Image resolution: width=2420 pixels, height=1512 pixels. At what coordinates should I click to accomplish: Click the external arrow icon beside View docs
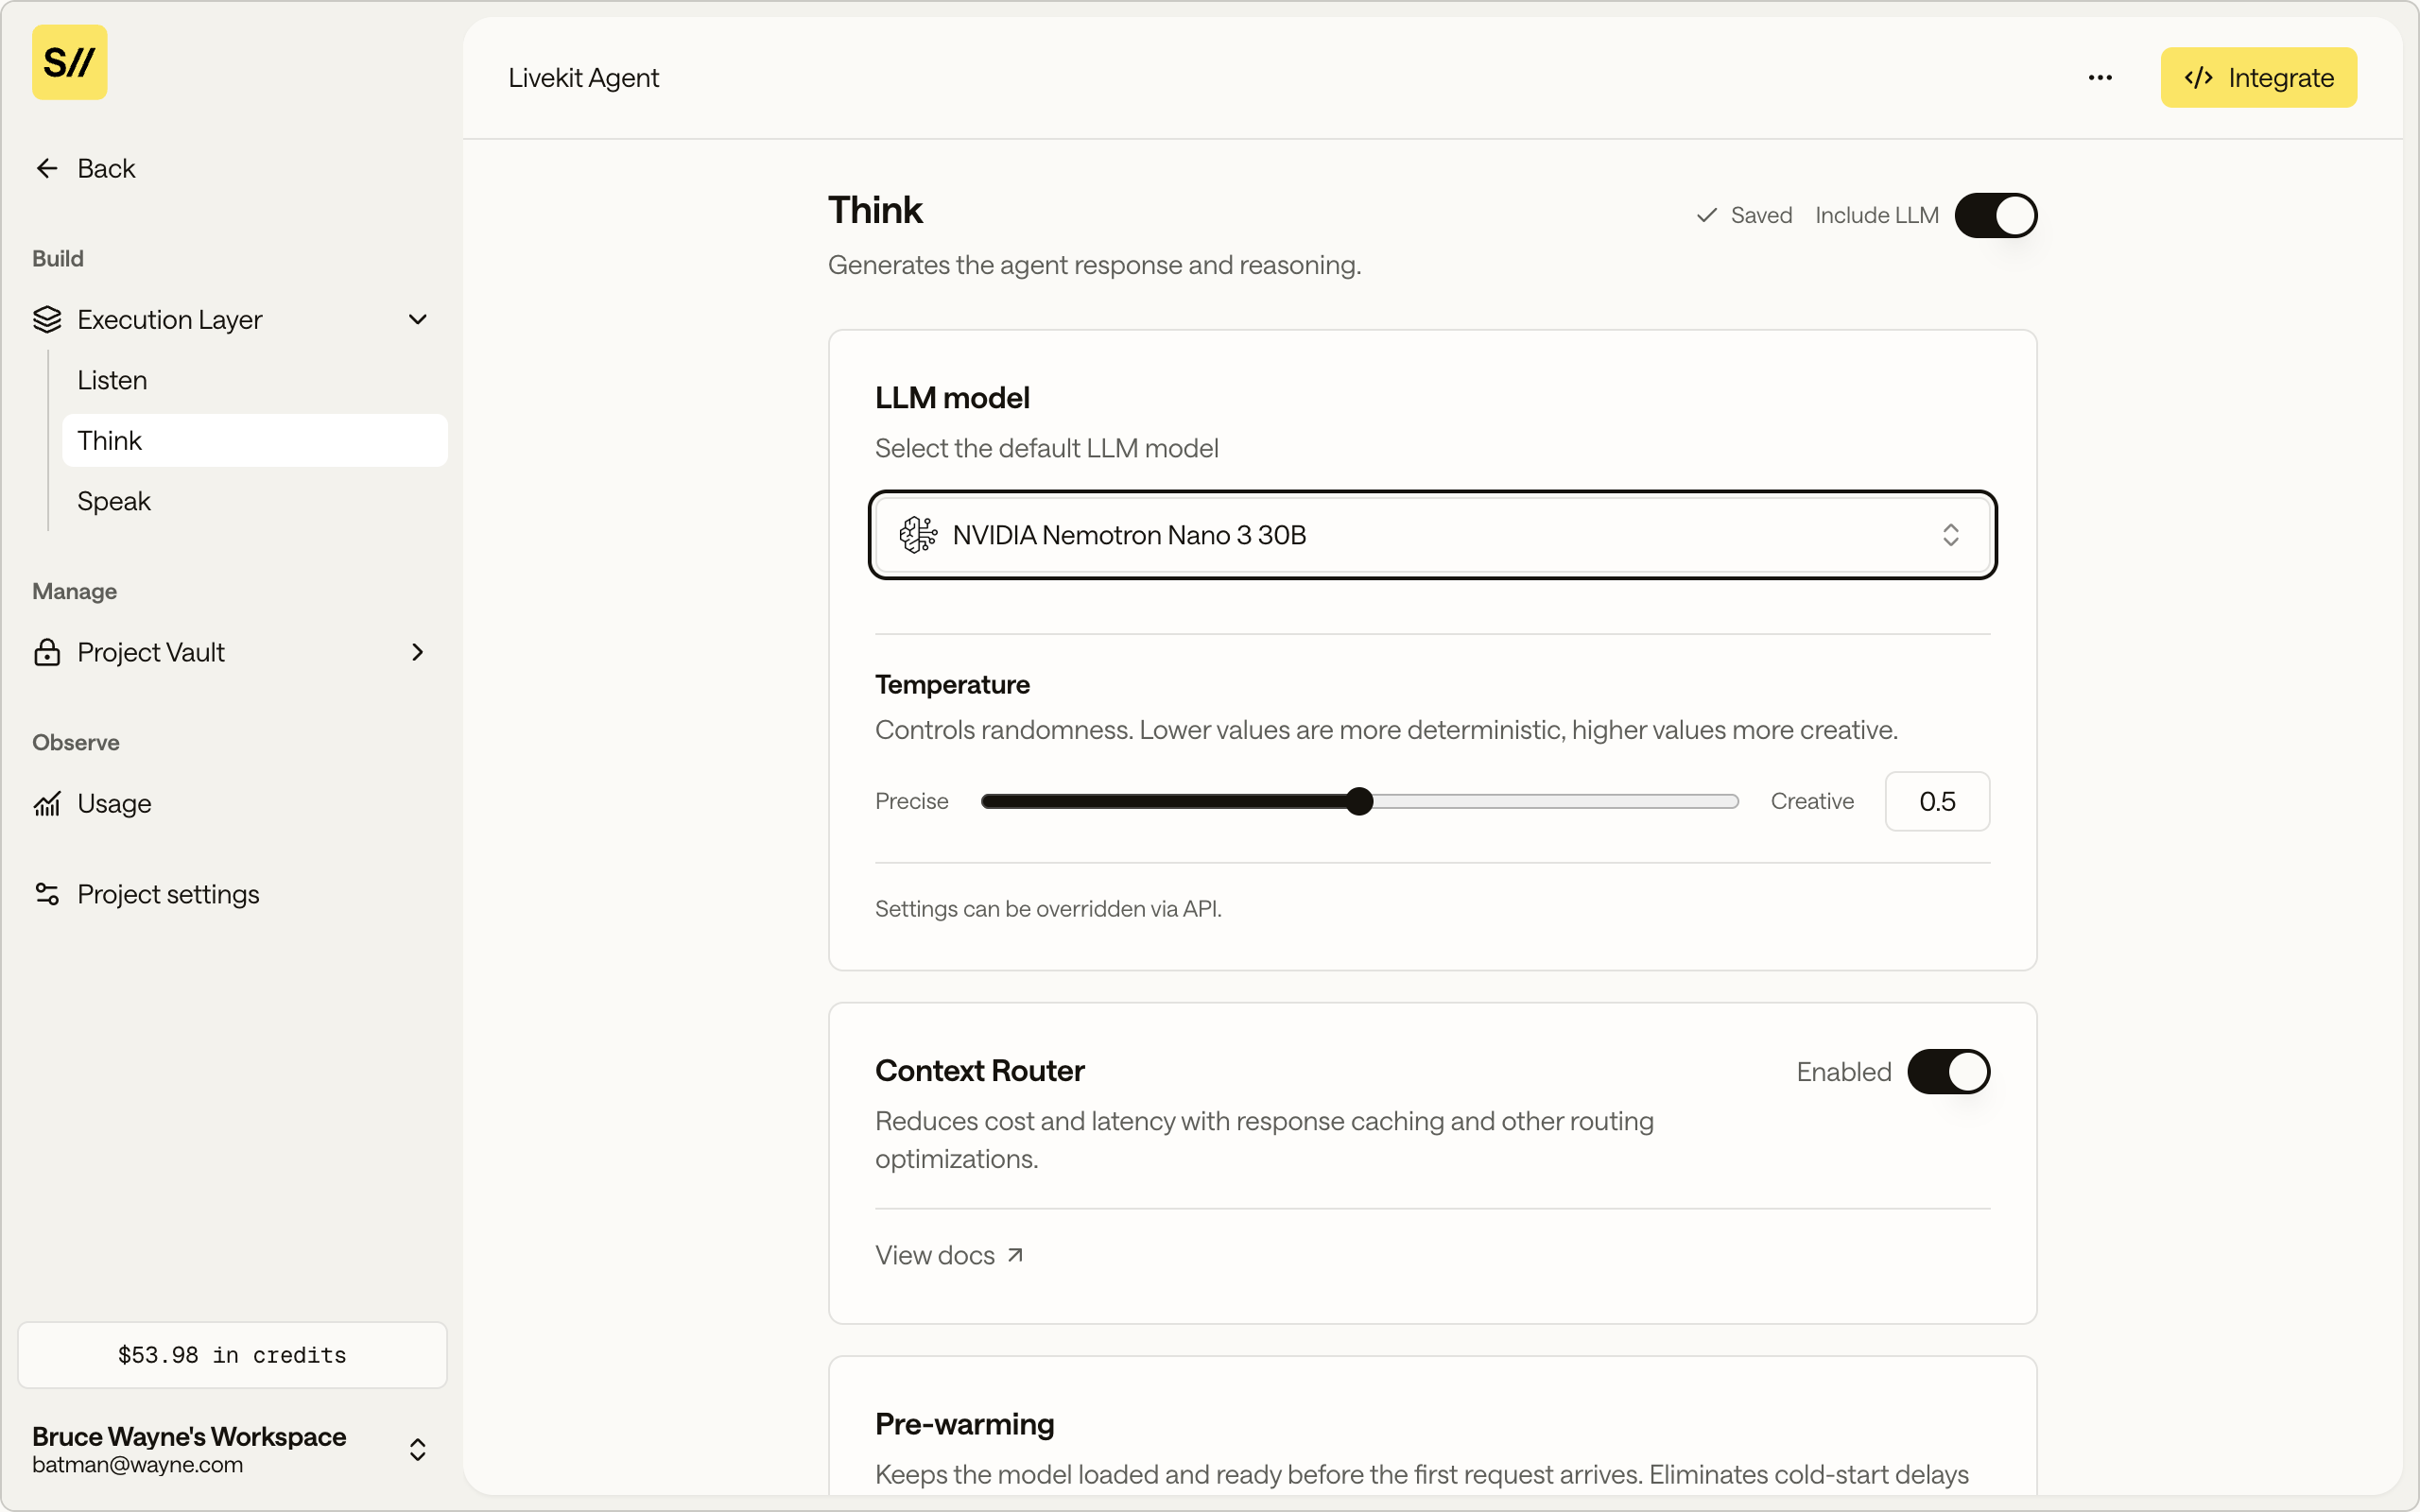tap(1015, 1255)
